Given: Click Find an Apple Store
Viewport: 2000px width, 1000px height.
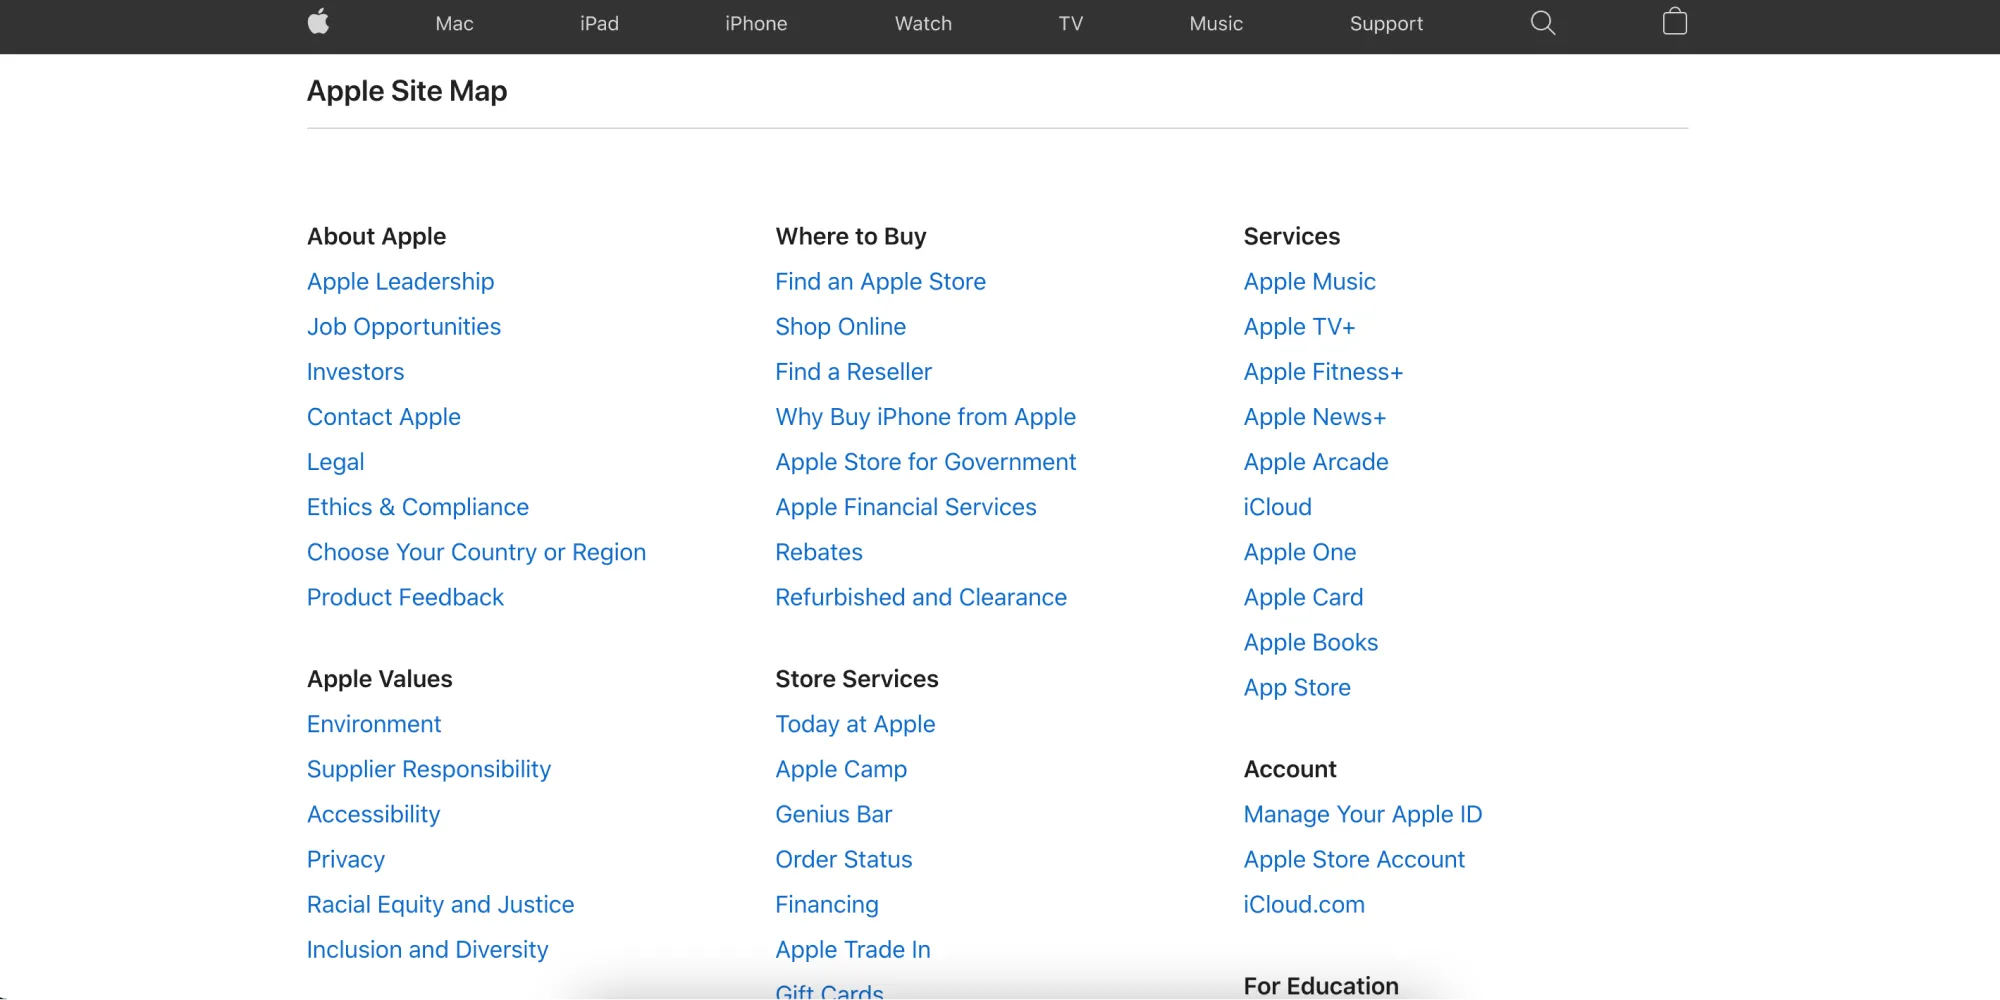Looking at the screenshot, I should coord(880,282).
